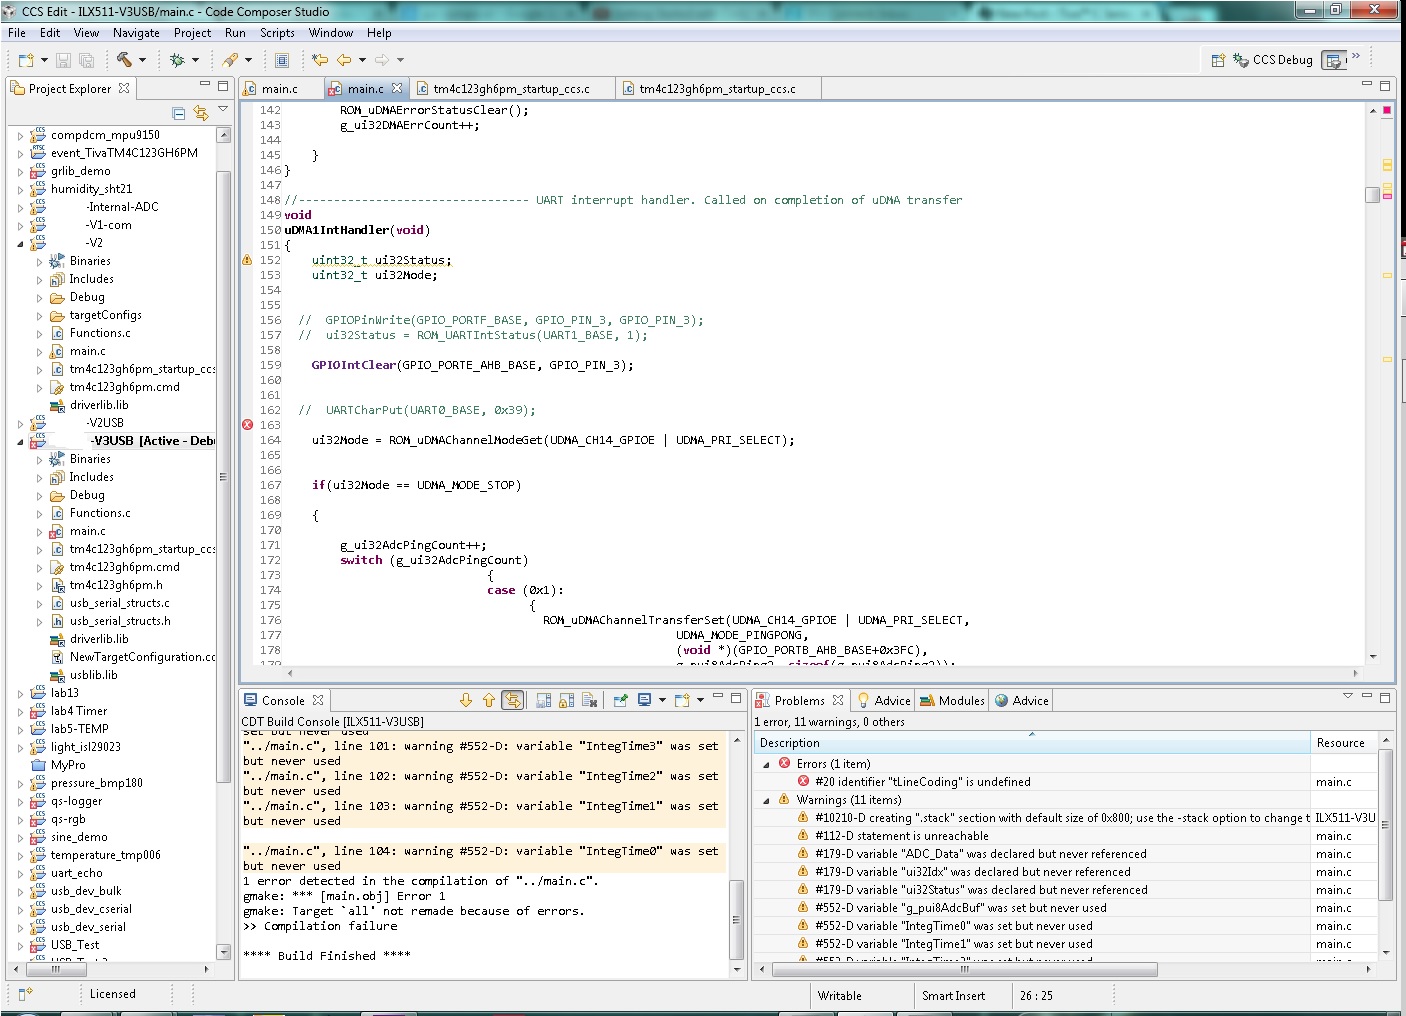The image size is (1406, 1016).
Task: Open the Build hammer dropdown arrow
Action: (x=142, y=60)
